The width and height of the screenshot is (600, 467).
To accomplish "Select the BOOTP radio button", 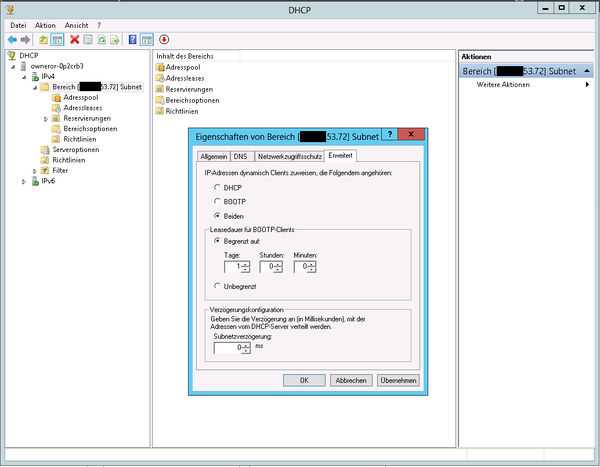I will (x=217, y=201).
